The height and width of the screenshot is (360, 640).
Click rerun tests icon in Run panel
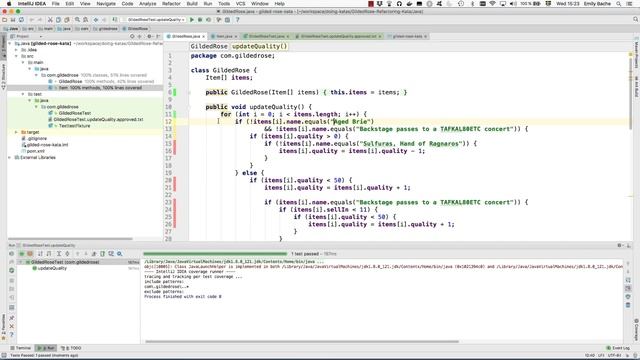click(x=11, y=254)
